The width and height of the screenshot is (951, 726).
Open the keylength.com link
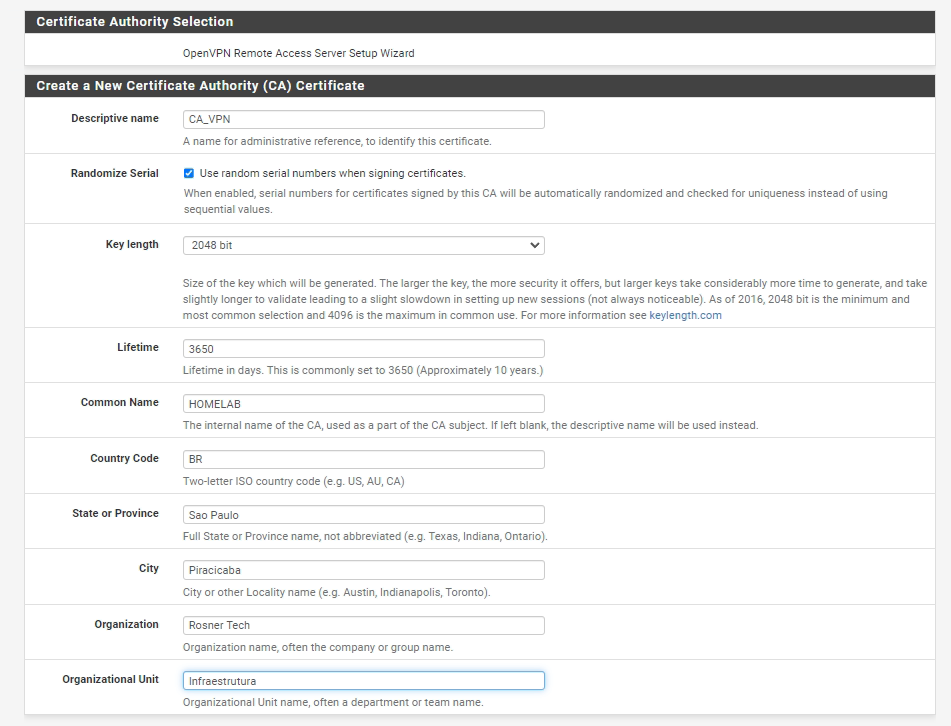685,315
